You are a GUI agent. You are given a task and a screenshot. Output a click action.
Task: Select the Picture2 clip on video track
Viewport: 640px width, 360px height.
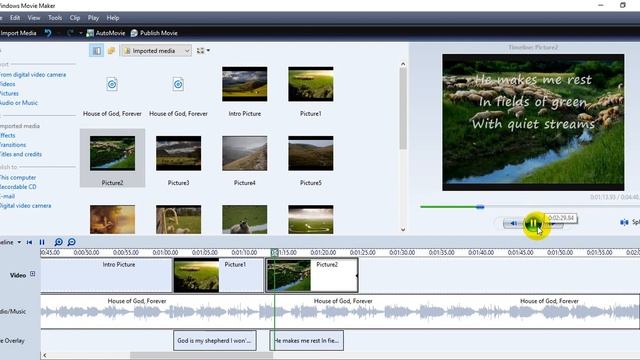pos(312,275)
